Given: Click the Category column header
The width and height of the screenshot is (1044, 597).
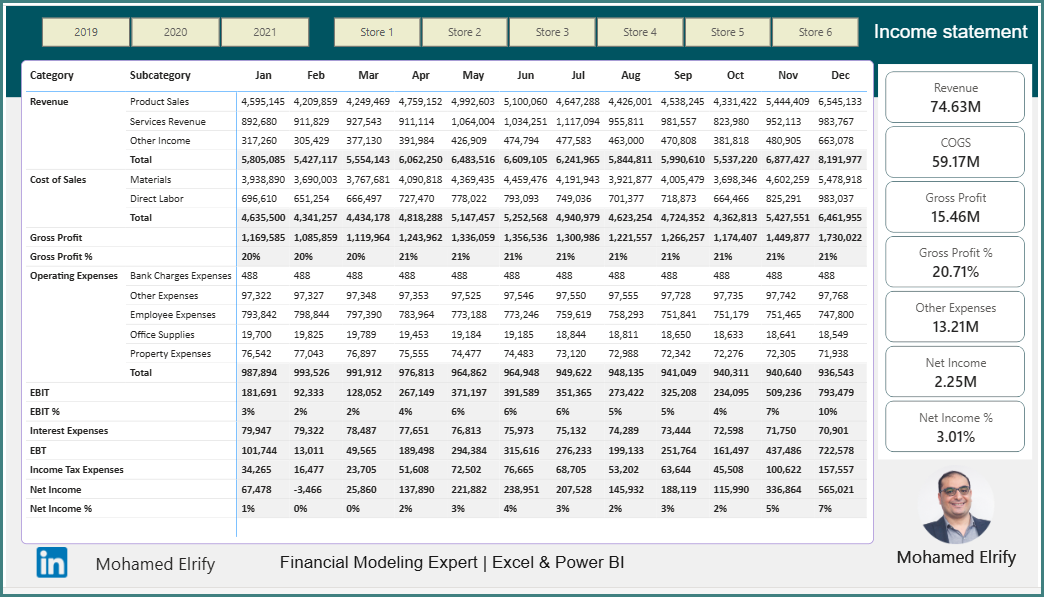Looking at the screenshot, I should coord(52,75).
